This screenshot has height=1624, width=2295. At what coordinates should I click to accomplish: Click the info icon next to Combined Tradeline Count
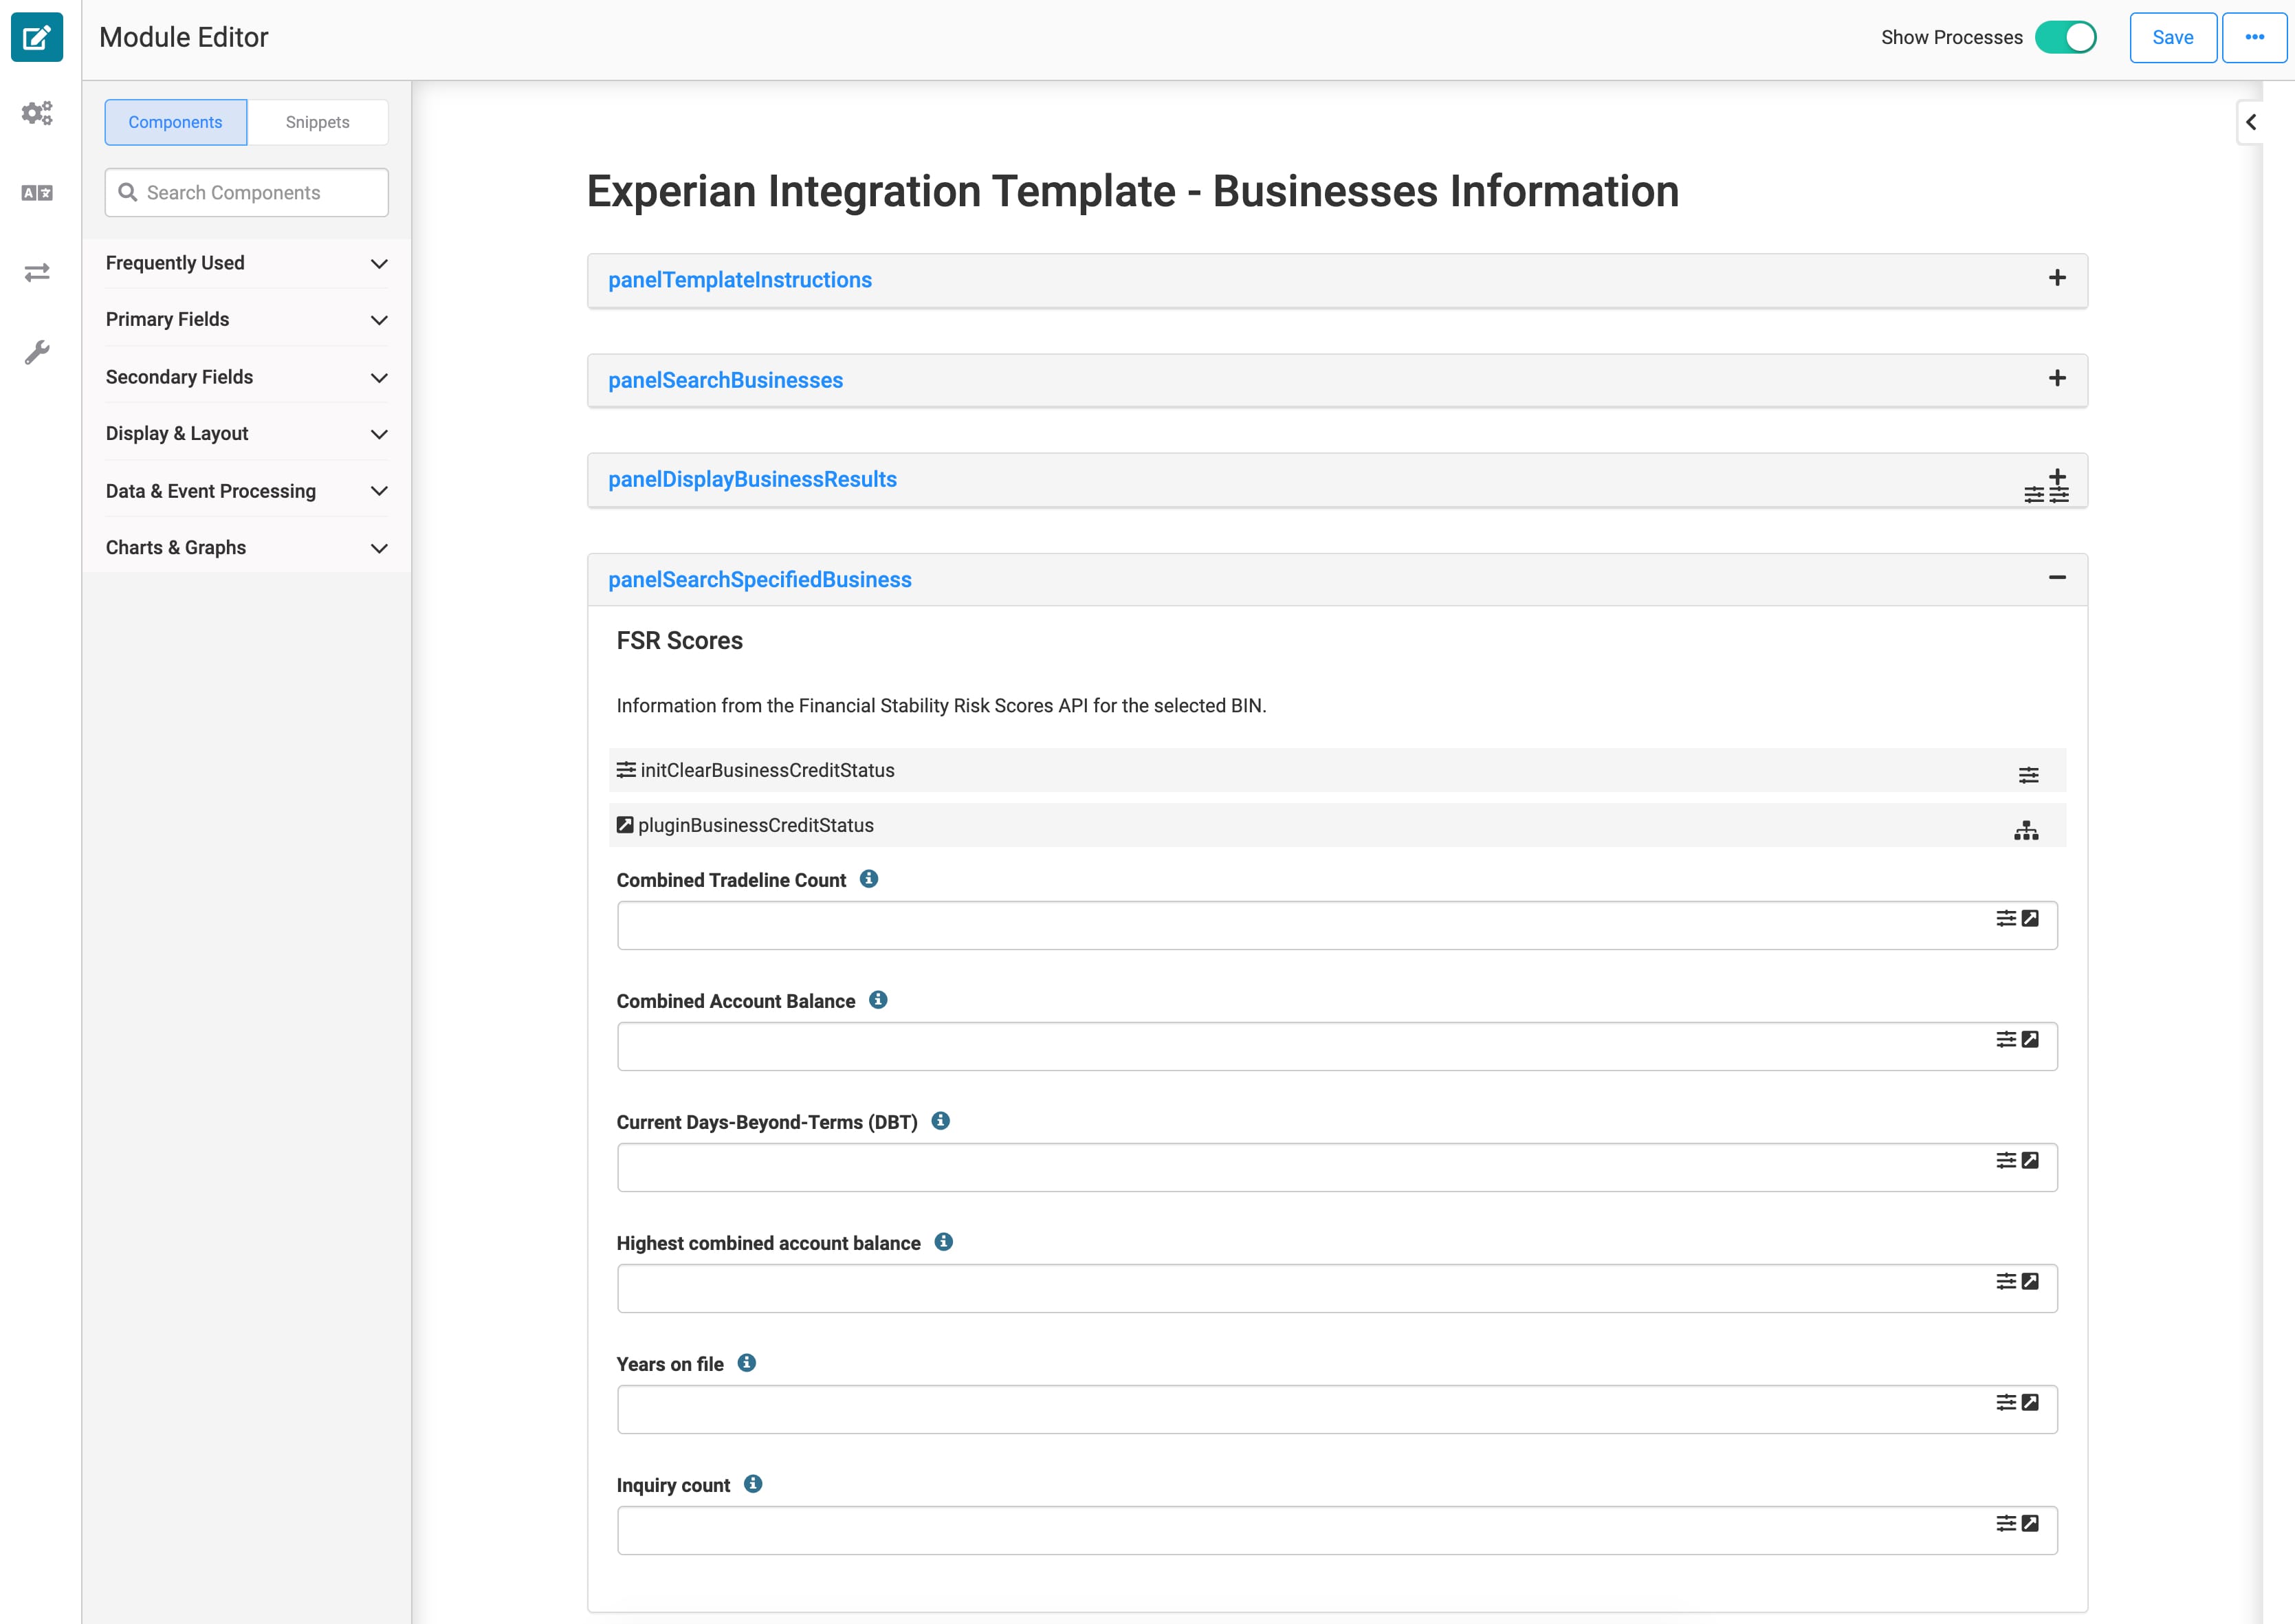869,879
